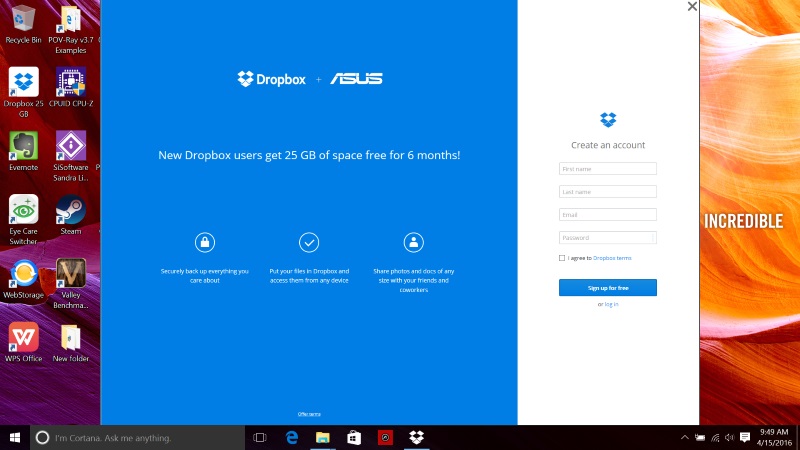The height and width of the screenshot is (450, 800).
Task: Open POV-Ray v3.7 Examples shortcut
Action: coord(70,29)
